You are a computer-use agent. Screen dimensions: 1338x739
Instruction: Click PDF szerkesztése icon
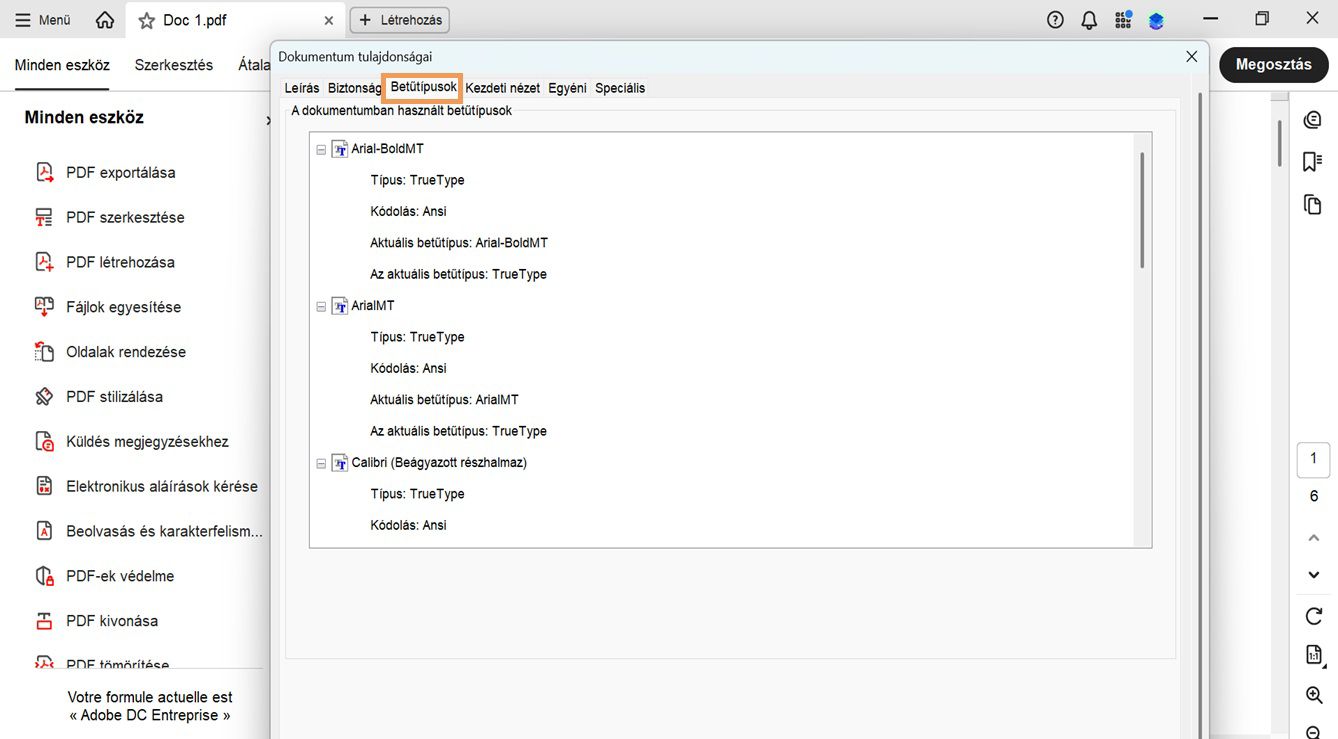(44, 217)
